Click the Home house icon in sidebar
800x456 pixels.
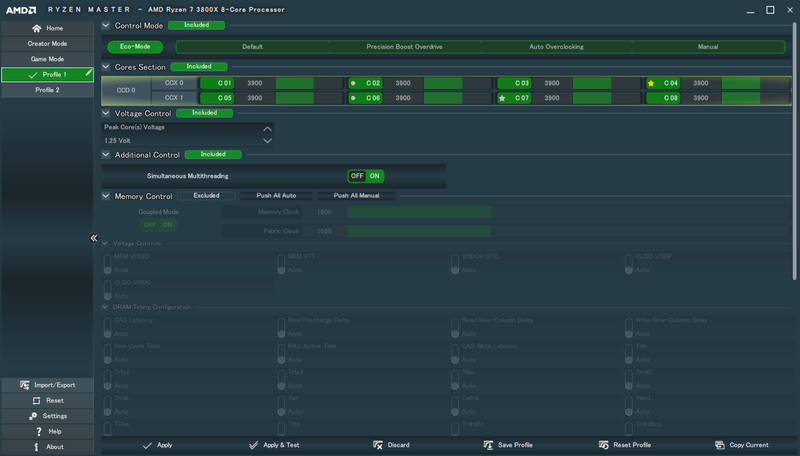tap(36, 29)
